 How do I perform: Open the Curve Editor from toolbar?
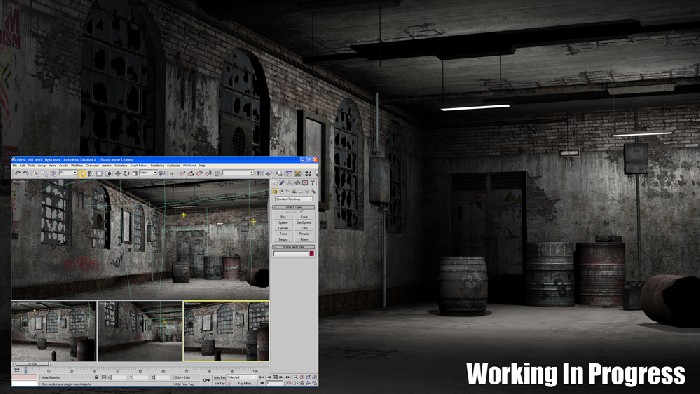289,173
